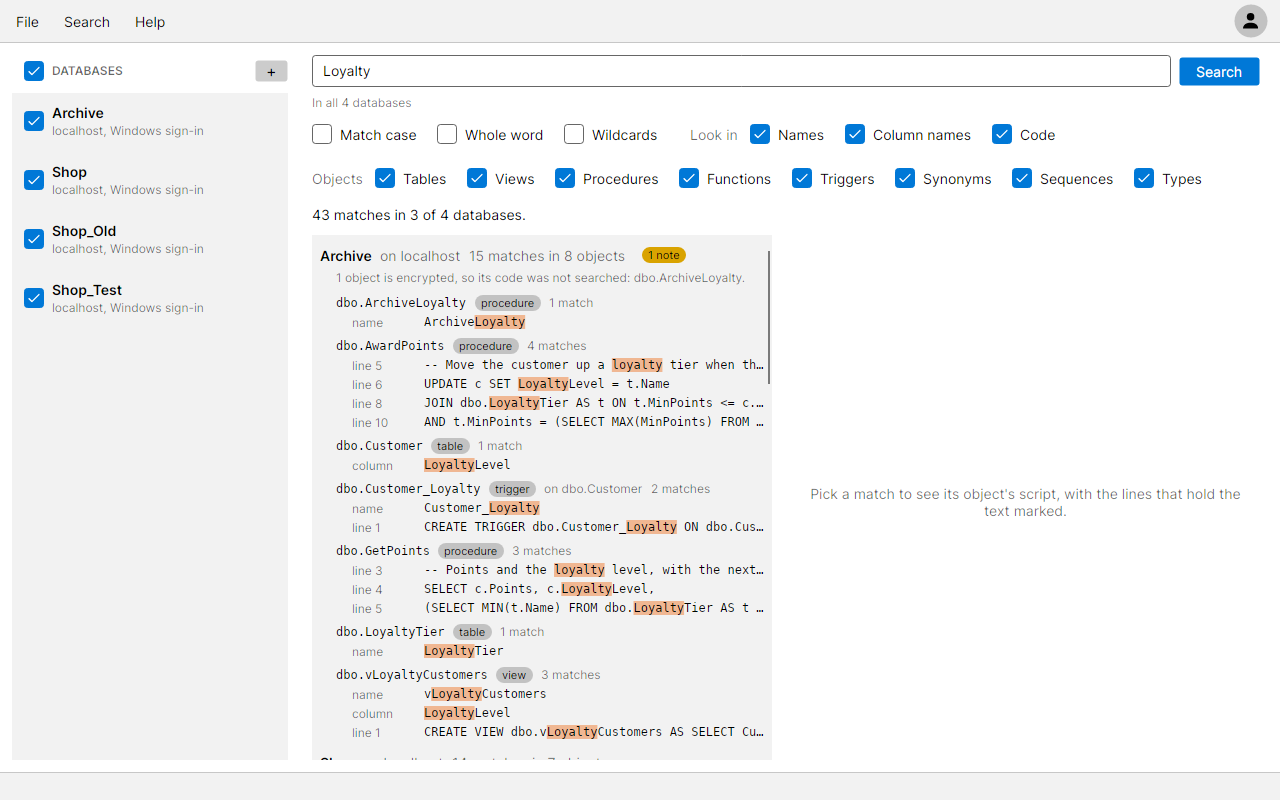The image size is (1280, 800).
Task: Select the Shop database name in sidebar
Action: (69, 172)
